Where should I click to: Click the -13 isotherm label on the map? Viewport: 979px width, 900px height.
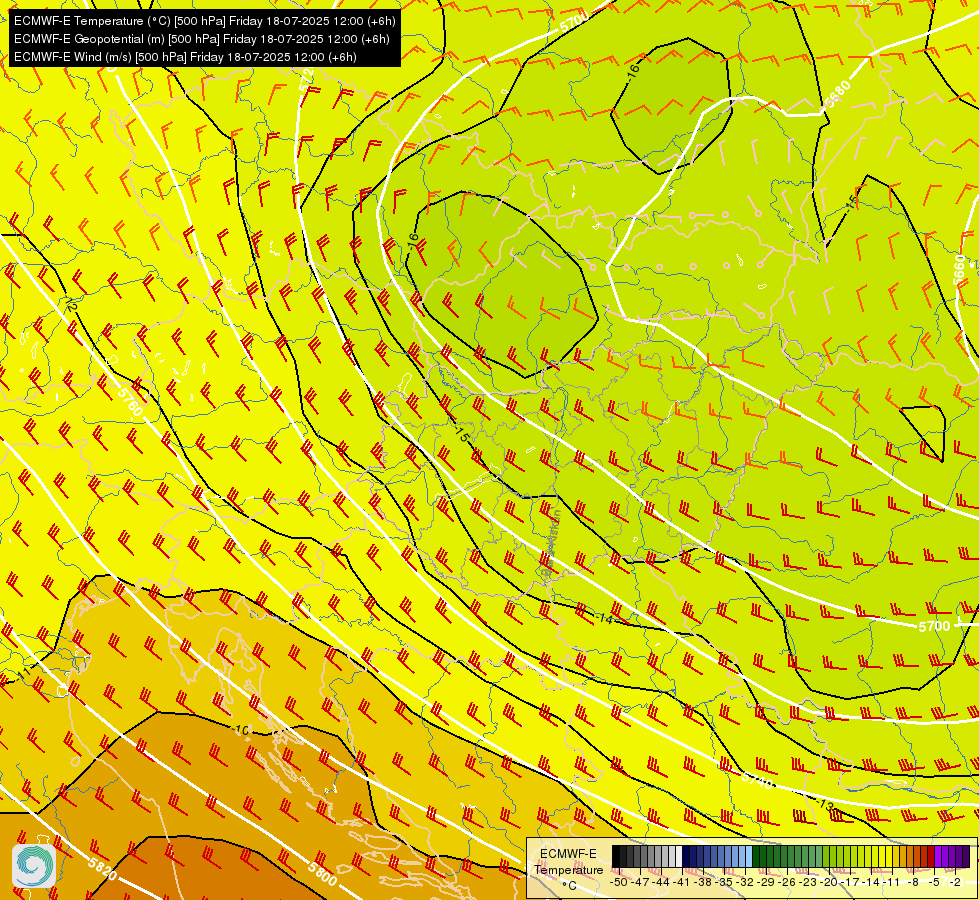coord(824,804)
